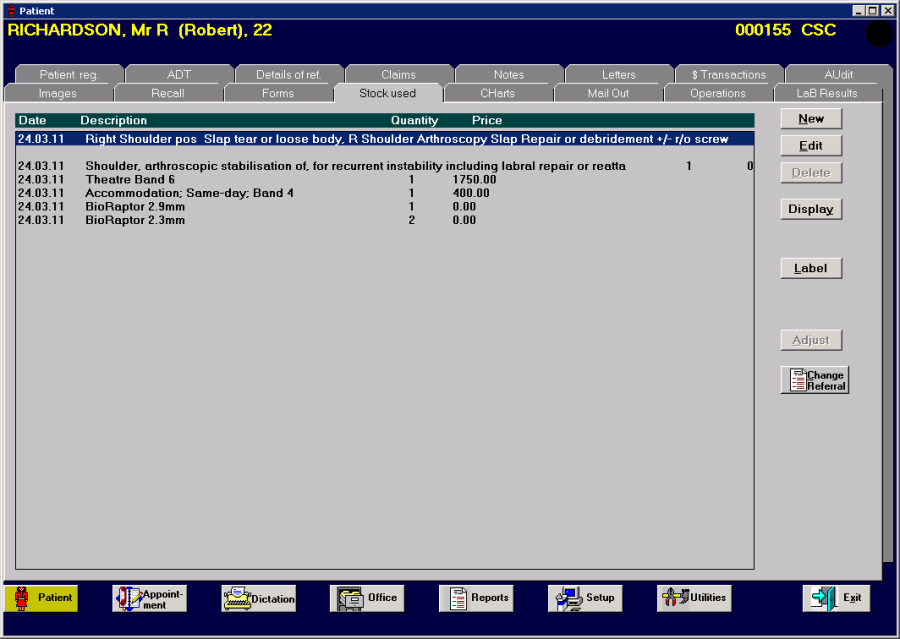Click the Change Referral button
Image resolution: width=900 pixels, height=639 pixels.
click(x=814, y=380)
